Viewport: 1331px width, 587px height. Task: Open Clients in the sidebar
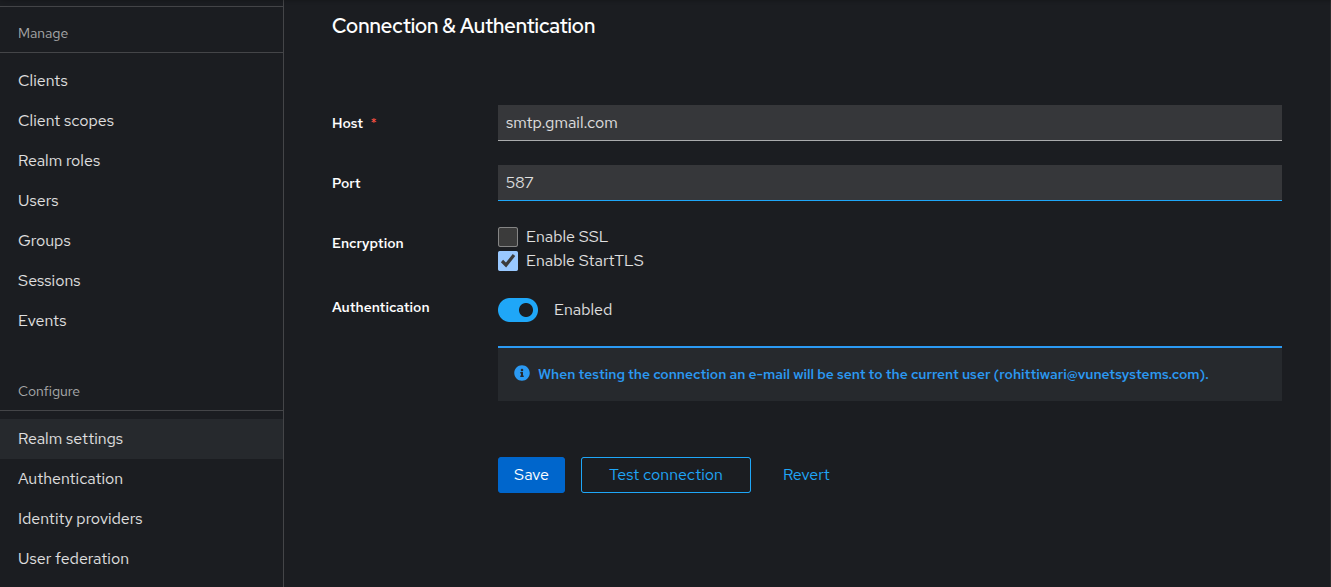pyautogui.click(x=43, y=81)
